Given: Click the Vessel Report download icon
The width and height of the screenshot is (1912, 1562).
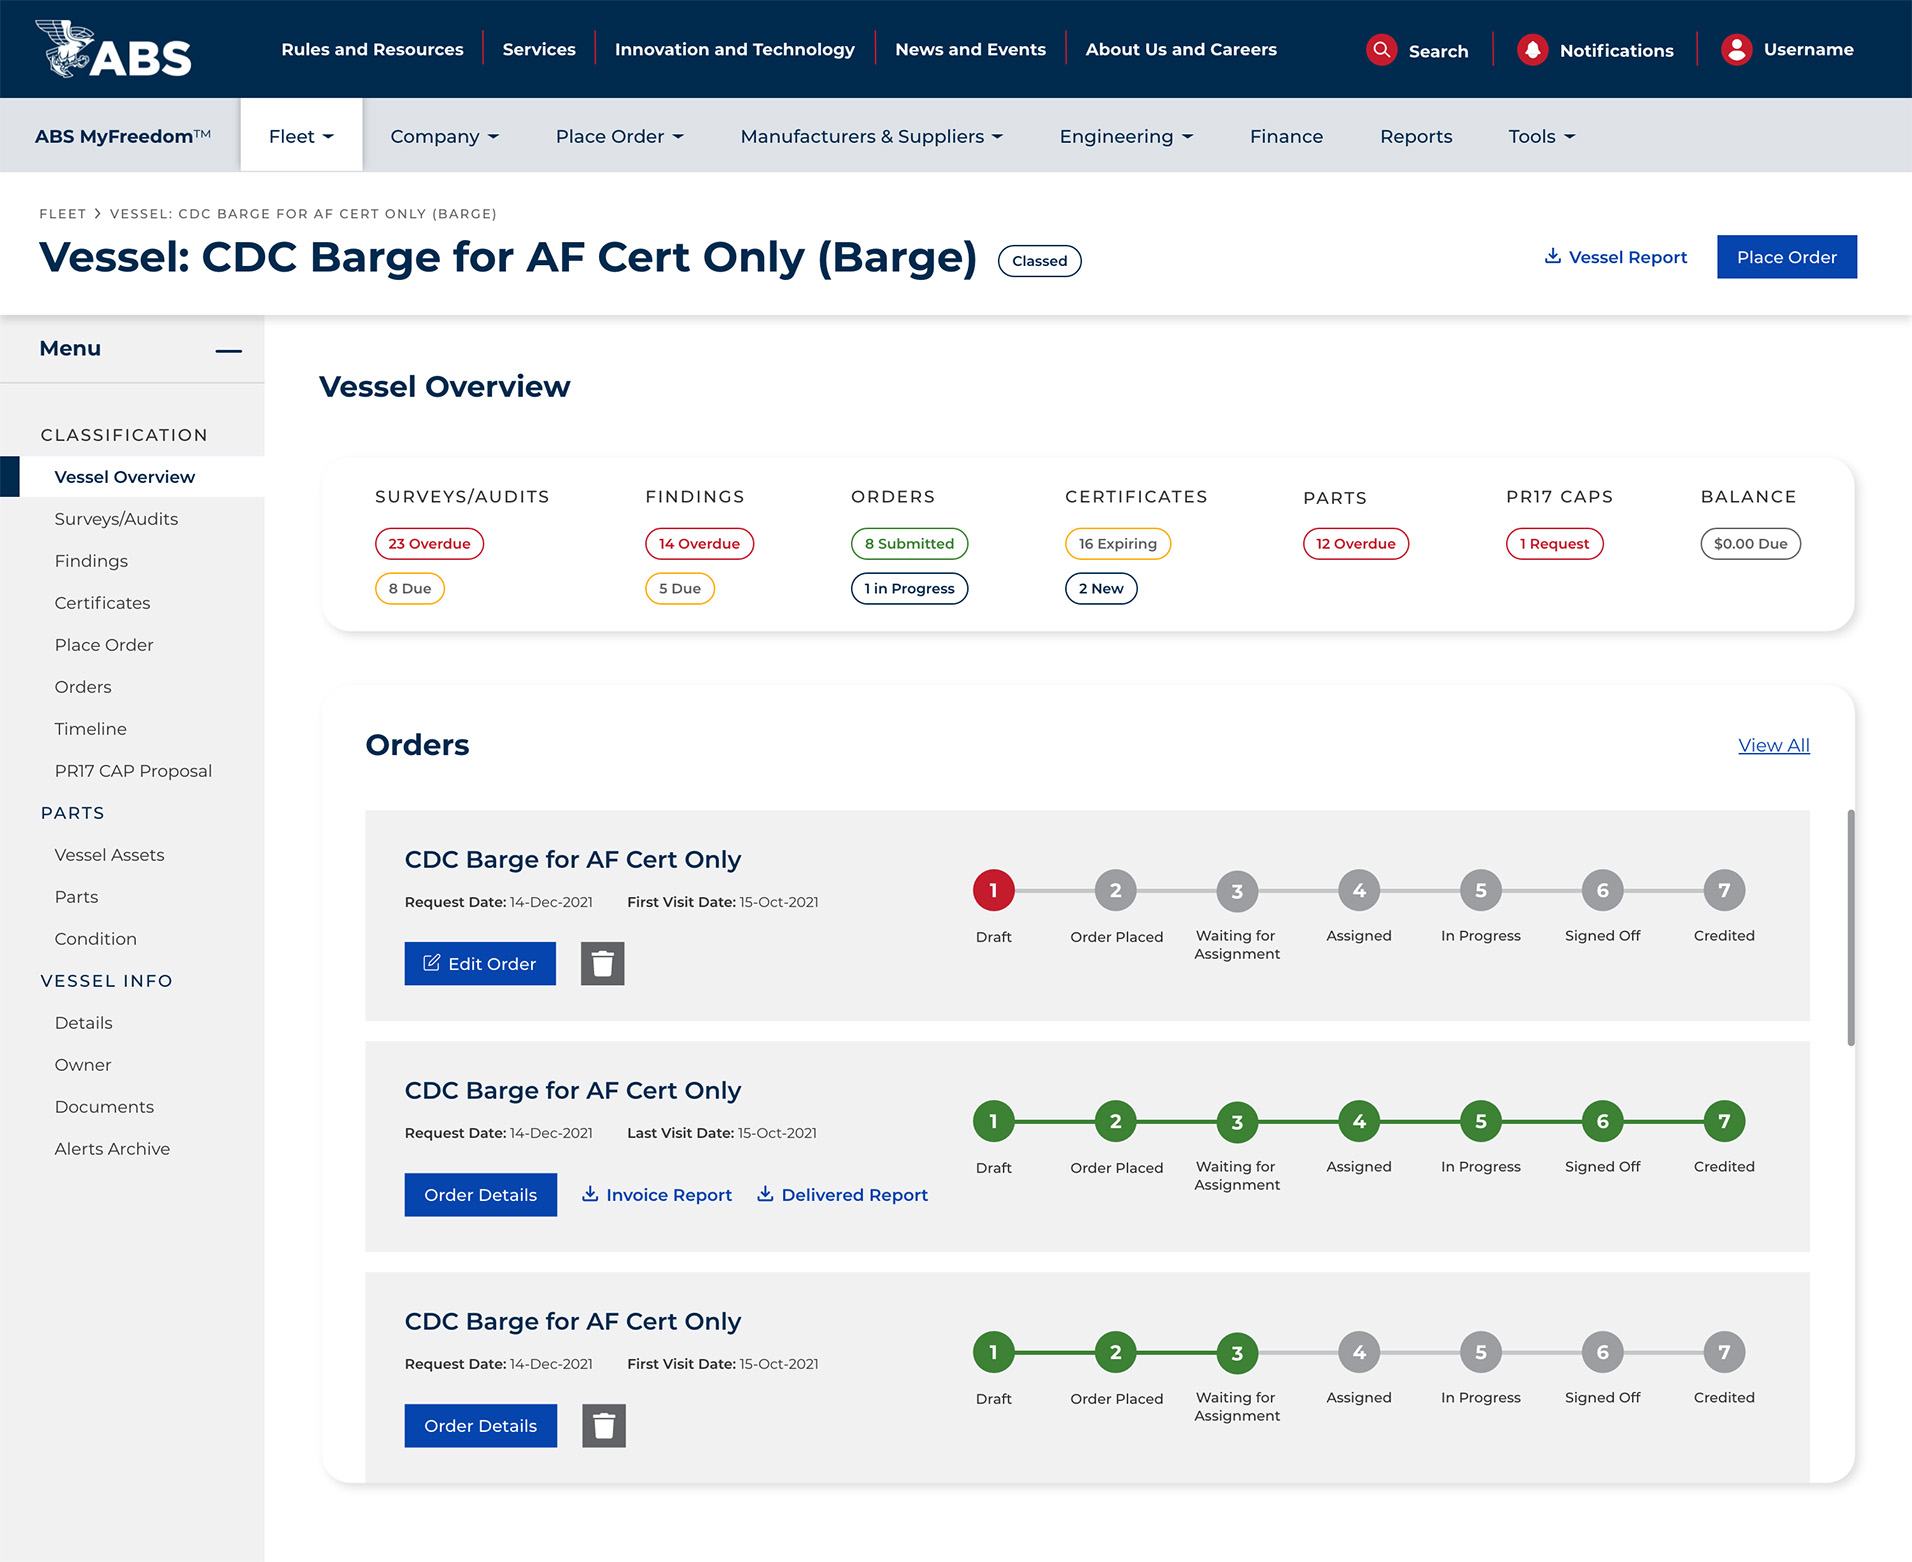Looking at the screenshot, I should 1552,256.
